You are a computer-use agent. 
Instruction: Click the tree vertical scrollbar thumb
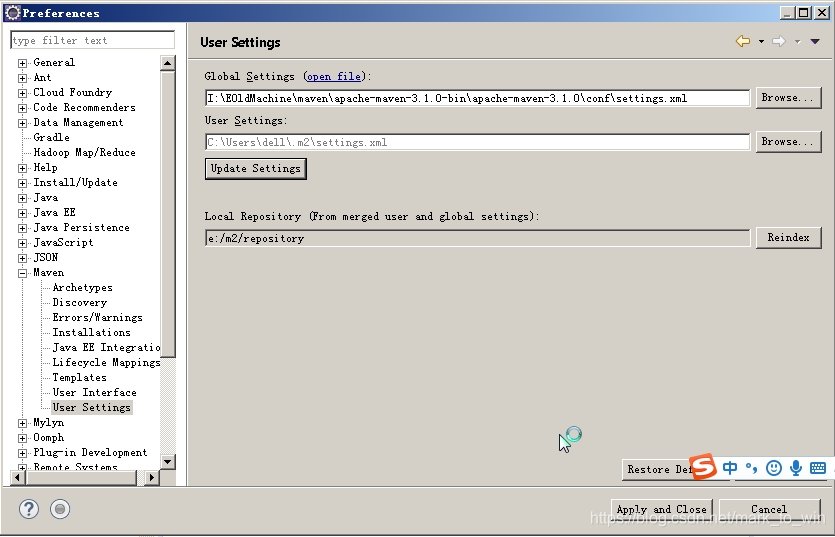click(168, 214)
